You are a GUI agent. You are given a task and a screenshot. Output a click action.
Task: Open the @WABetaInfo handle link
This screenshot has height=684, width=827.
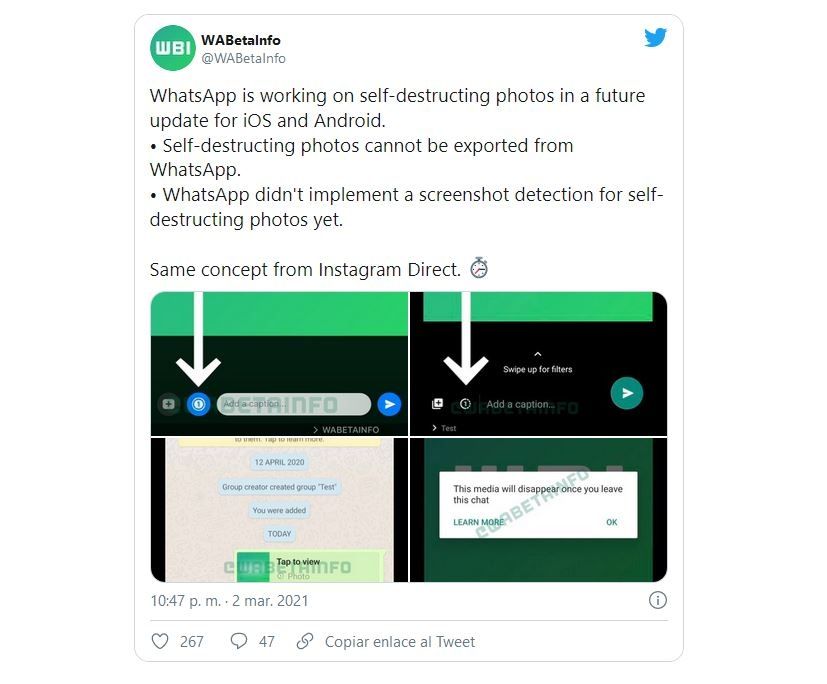(243, 59)
